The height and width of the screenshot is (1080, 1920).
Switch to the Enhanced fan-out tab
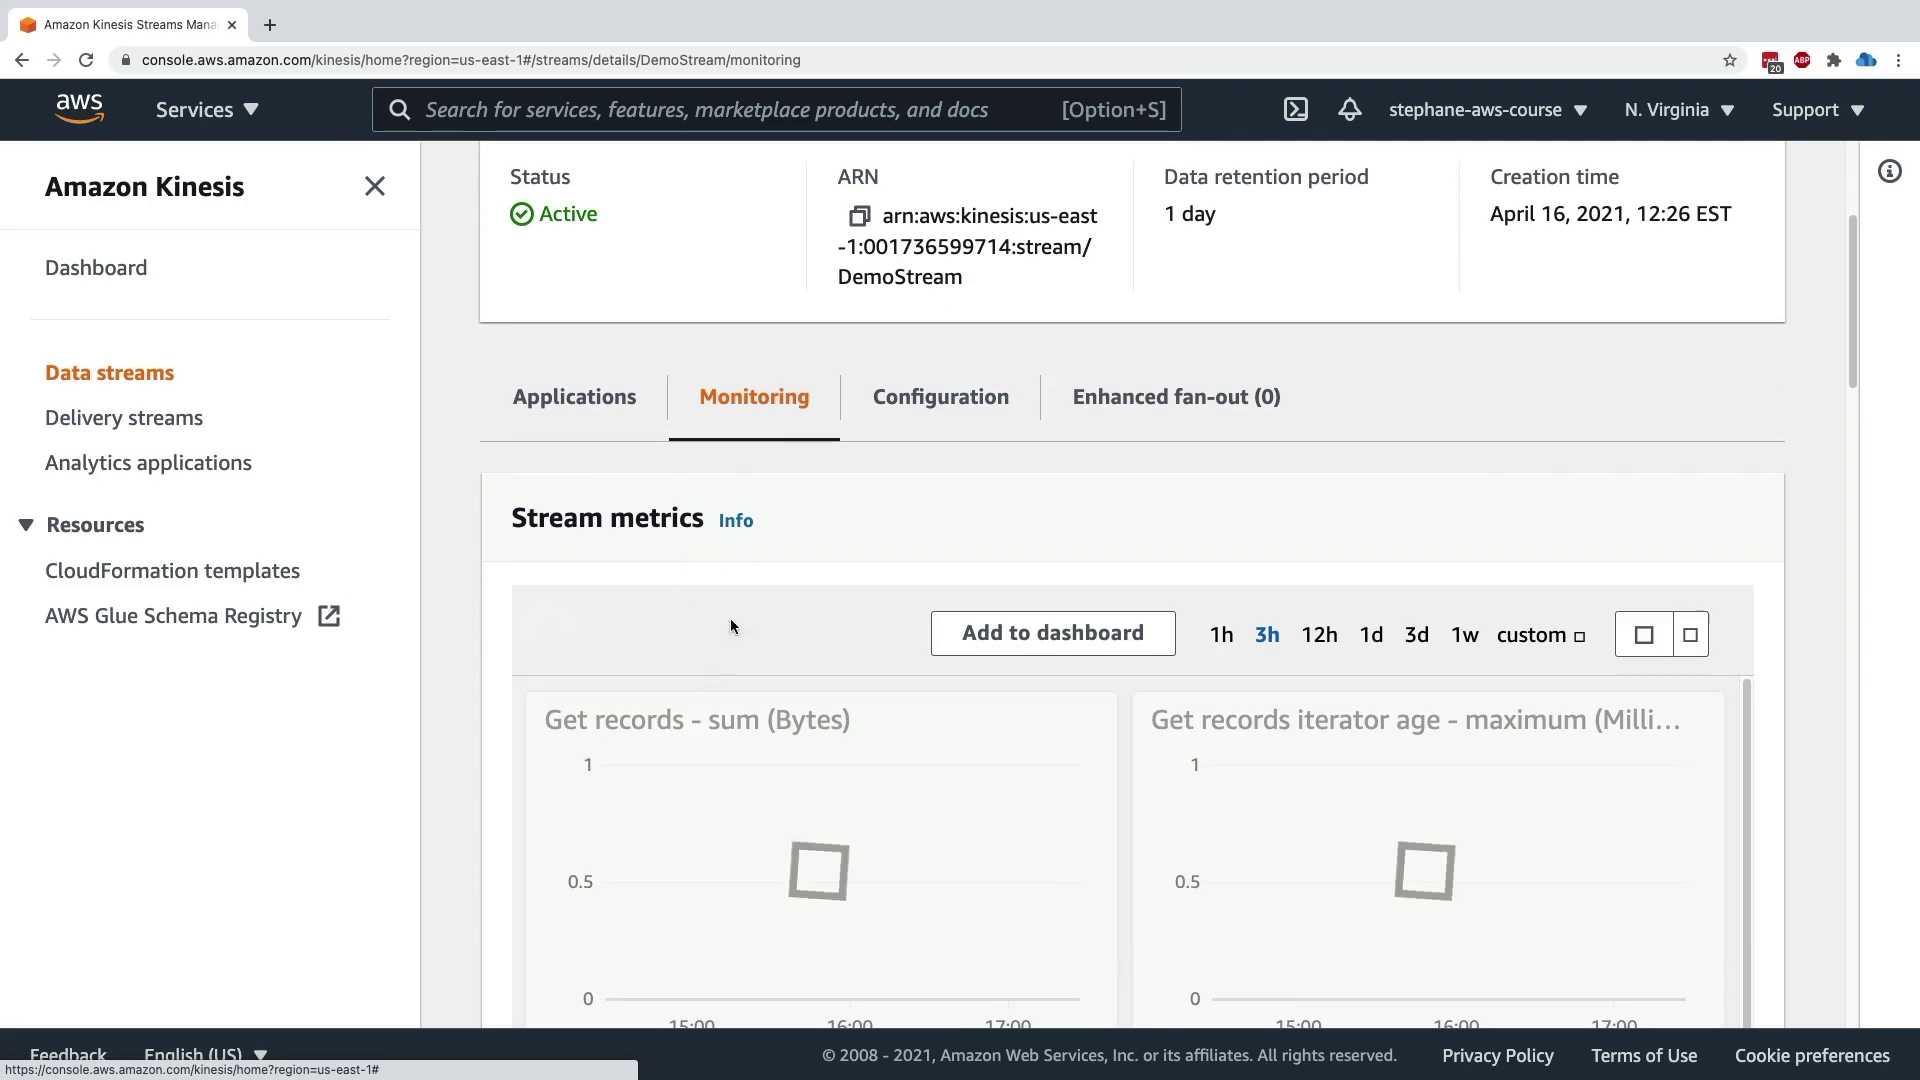tap(1176, 397)
